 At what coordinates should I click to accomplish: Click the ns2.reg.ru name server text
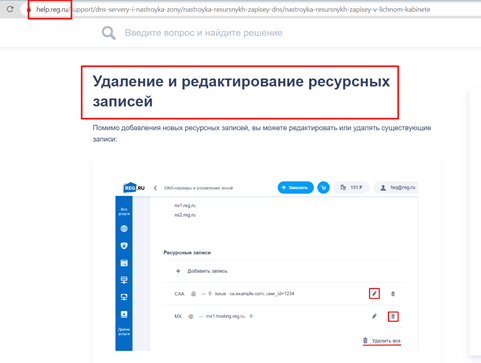tap(185, 215)
